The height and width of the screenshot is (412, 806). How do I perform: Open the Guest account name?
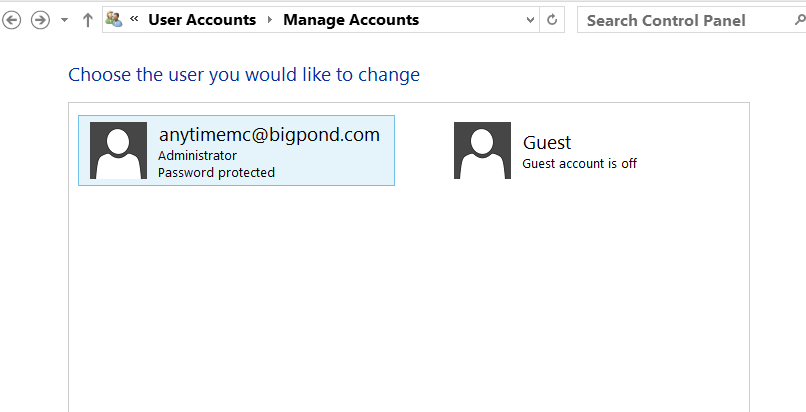click(x=547, y=142)
